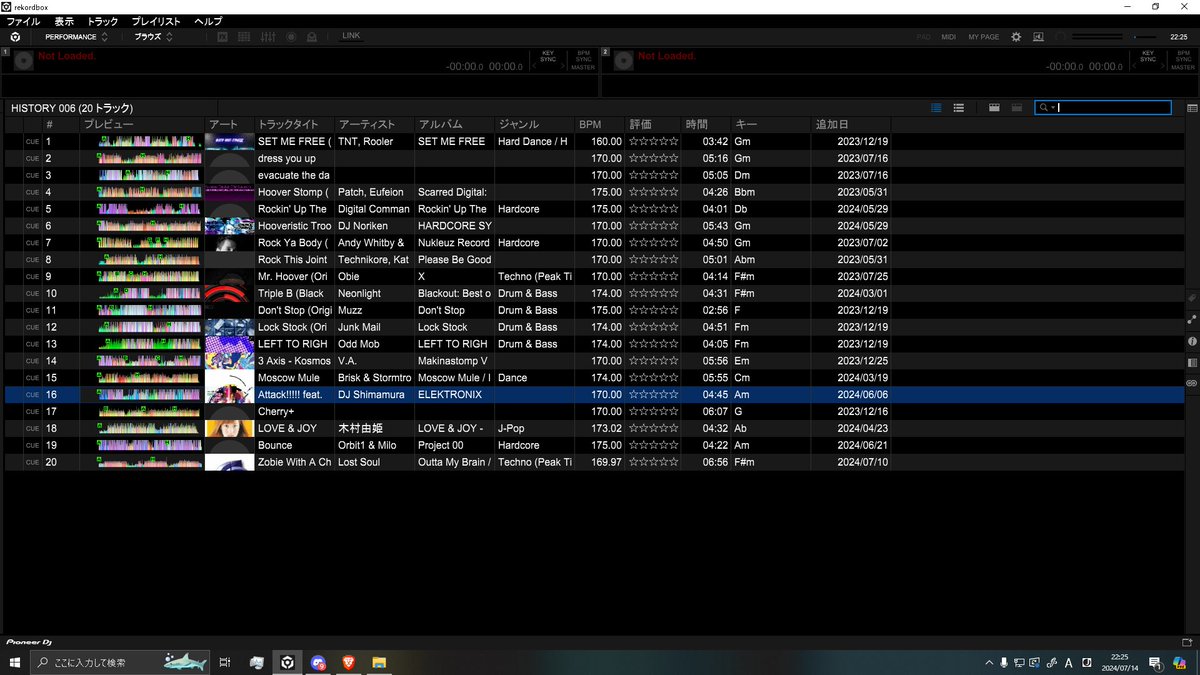The image size is (1200, 675).
Task: Click the dimmed layout icon beside search
Action: coord(1016,107)
